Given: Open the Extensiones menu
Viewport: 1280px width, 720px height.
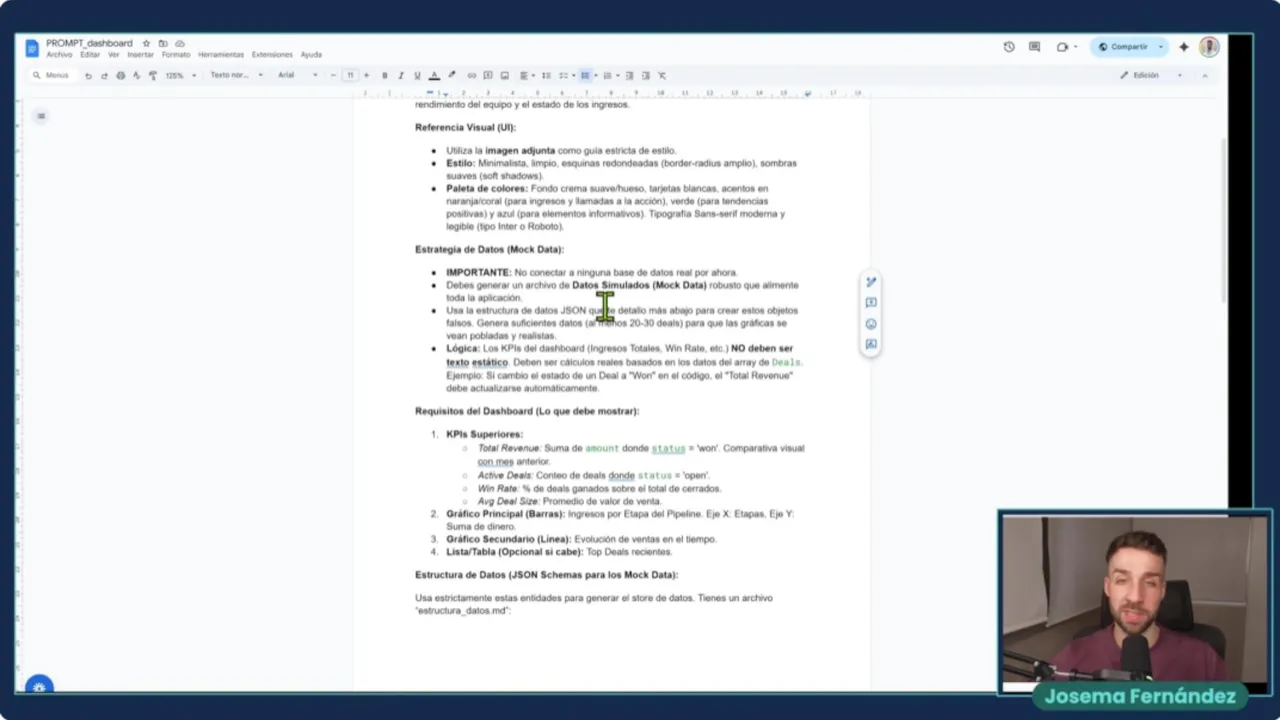Looking at the screenshot, I should [x=272, y=54].
